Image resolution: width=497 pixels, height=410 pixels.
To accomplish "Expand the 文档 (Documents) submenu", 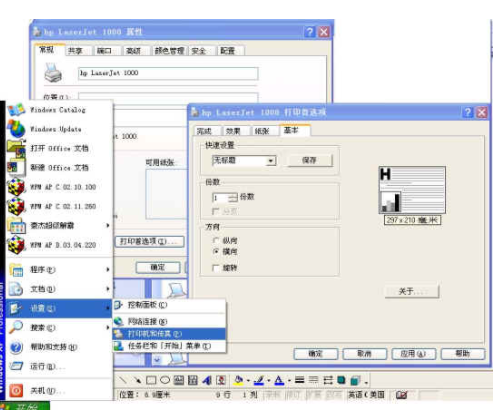I will [x=59, y=289].
